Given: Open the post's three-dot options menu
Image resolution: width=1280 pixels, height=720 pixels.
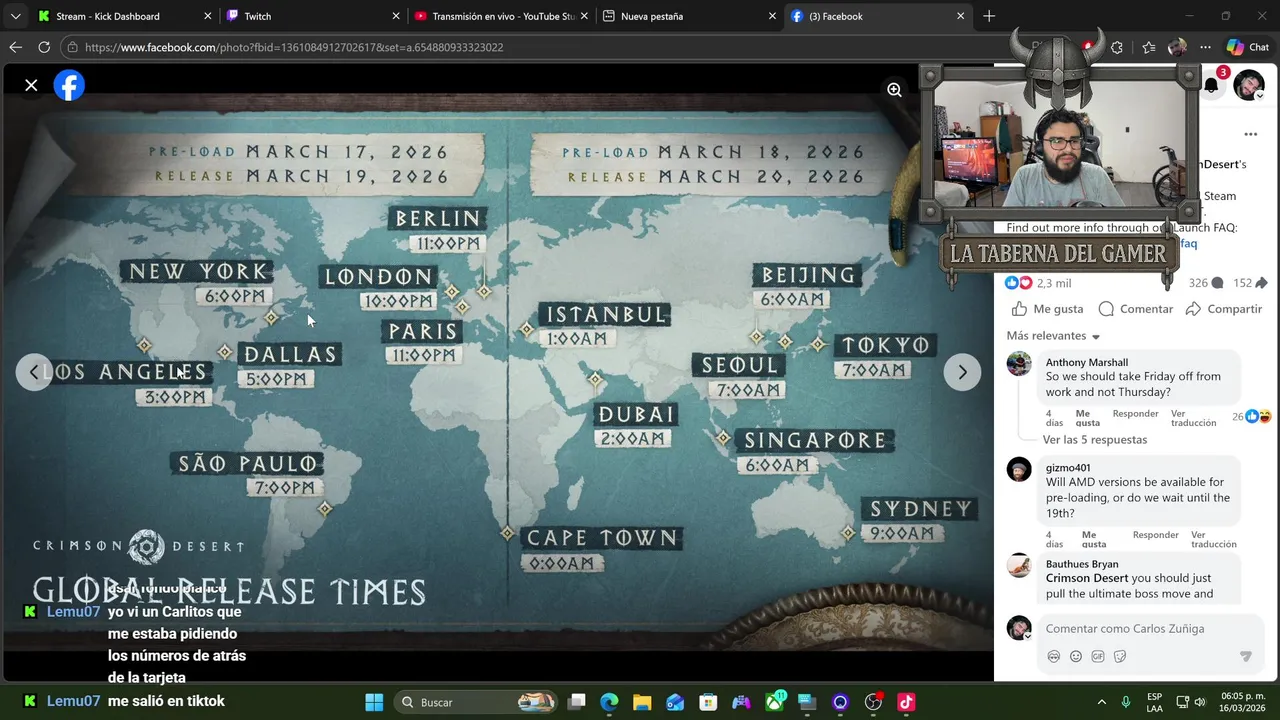Looking at the screenshot, I should pyautogui.click(x=1250, y=134).
